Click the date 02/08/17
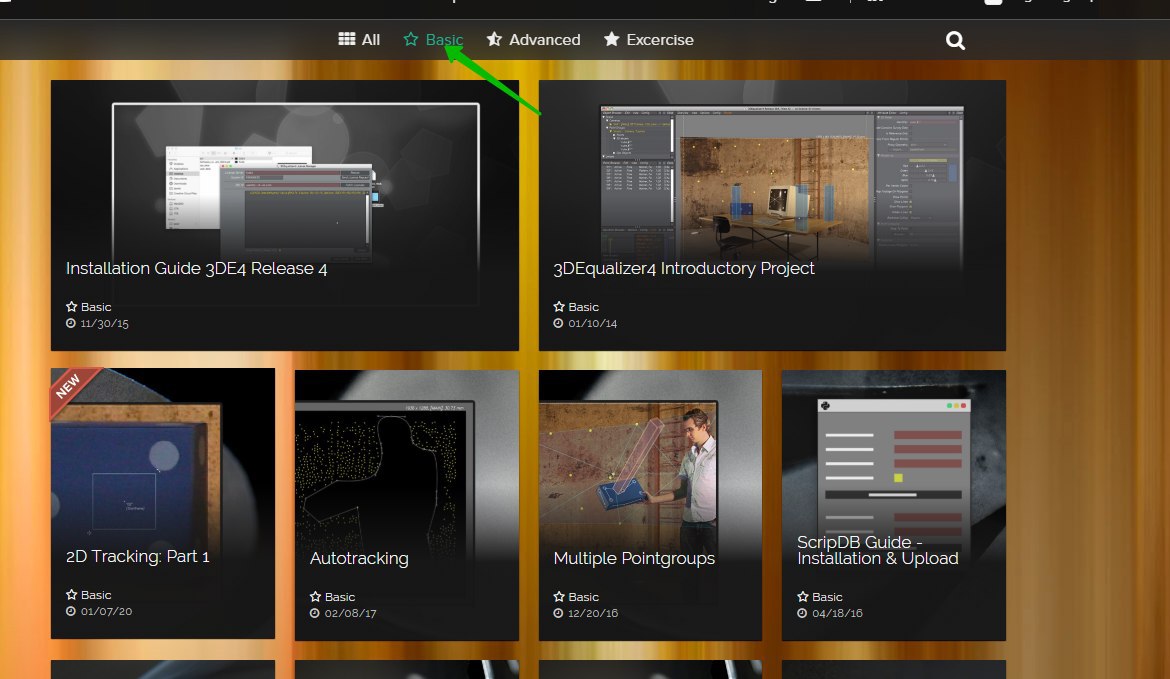The image size is (1170, 679). [350, 614]
